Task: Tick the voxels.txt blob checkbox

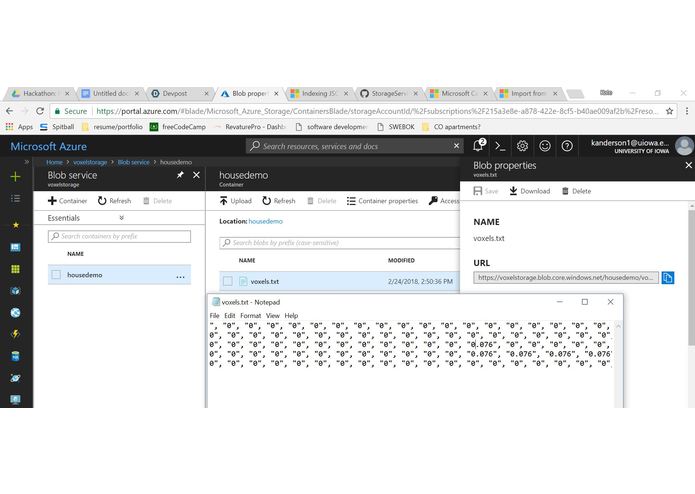Action: 228,281
